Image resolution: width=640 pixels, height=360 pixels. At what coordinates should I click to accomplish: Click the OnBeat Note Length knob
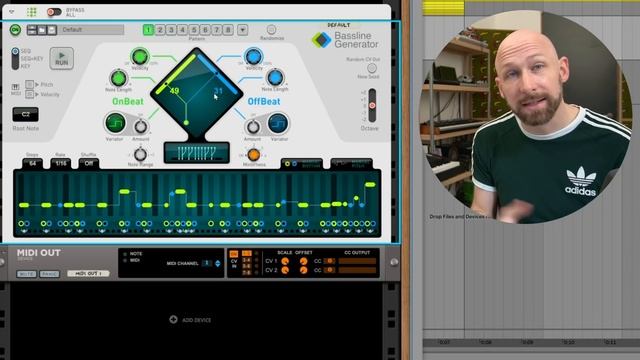point(118,78)
